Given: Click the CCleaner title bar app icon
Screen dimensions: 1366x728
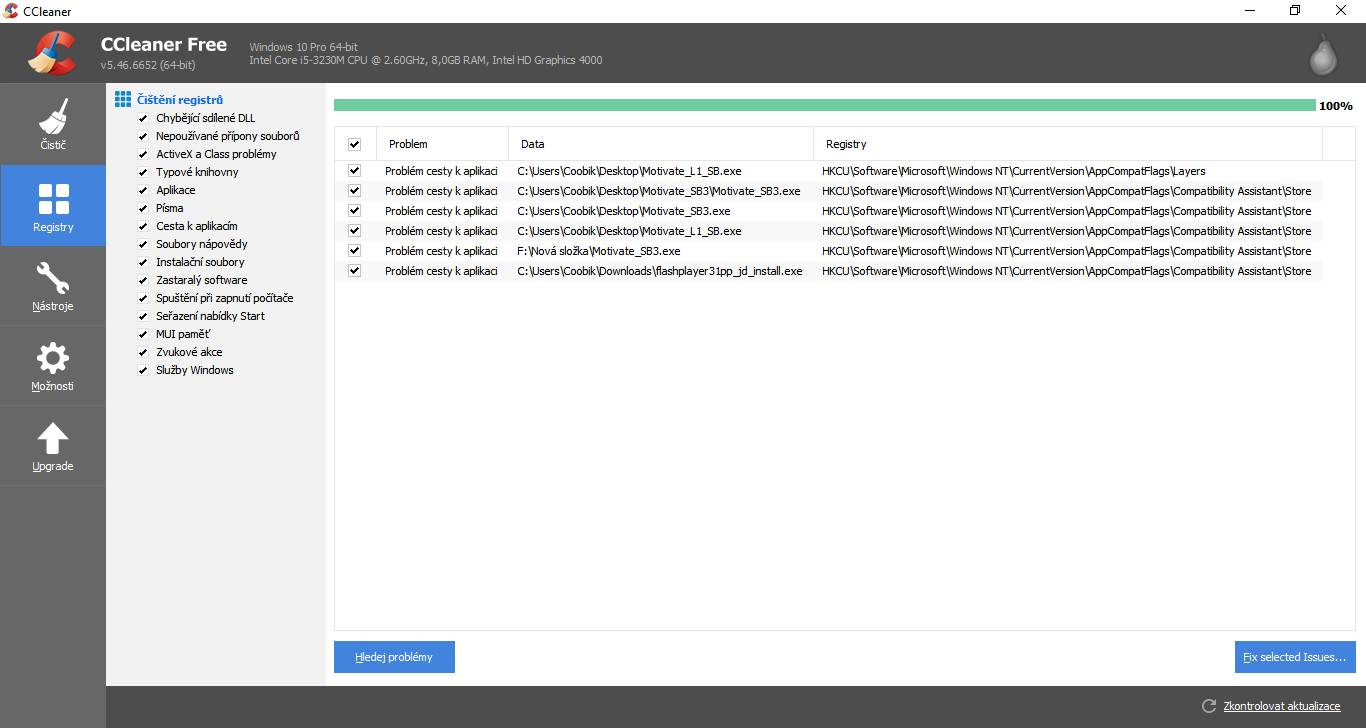Looking at the screenshot, I should 11,11.
